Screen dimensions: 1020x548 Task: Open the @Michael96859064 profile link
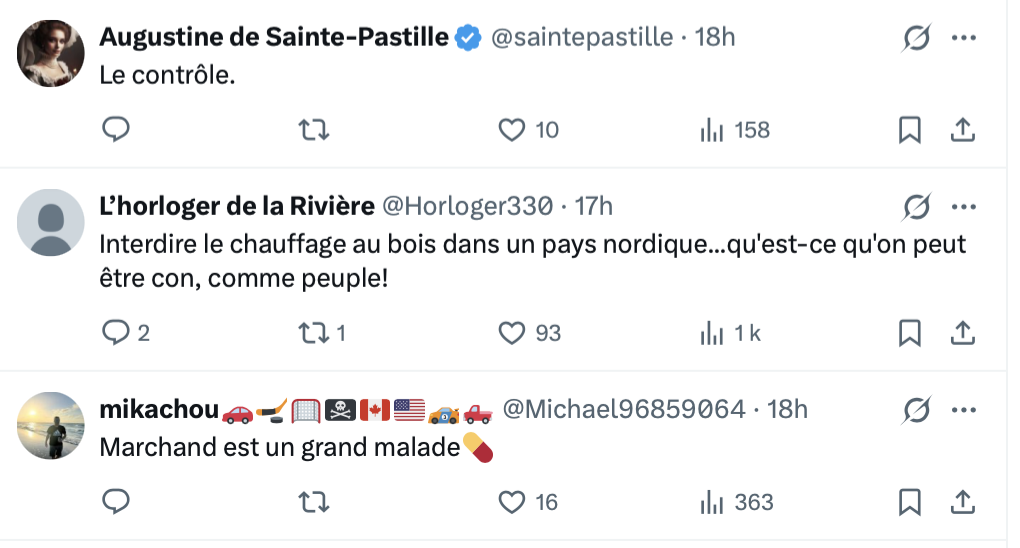click(623, 409)
